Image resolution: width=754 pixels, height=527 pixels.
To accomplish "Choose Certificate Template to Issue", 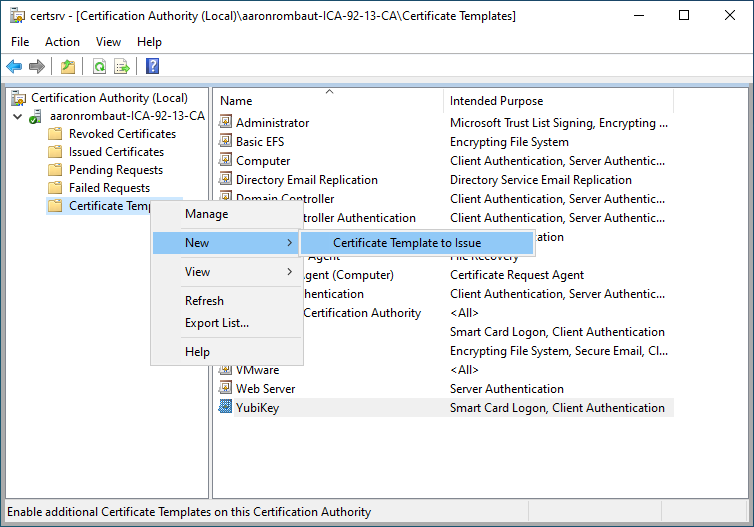I will point(407,243).
